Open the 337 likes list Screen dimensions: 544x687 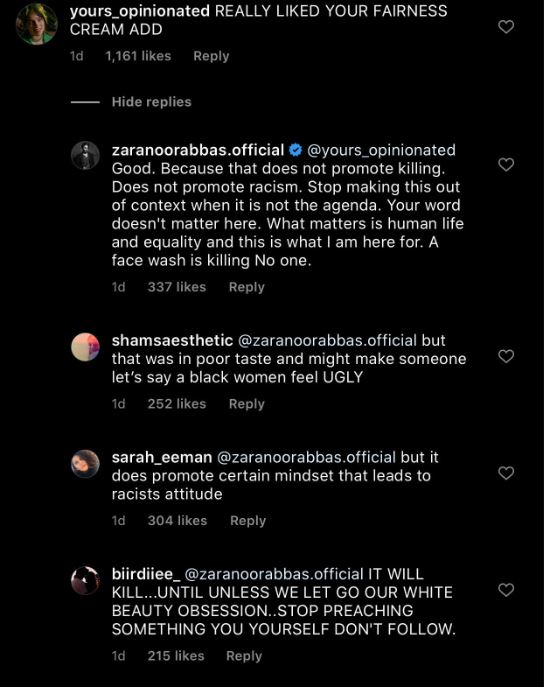coord(177,287)
